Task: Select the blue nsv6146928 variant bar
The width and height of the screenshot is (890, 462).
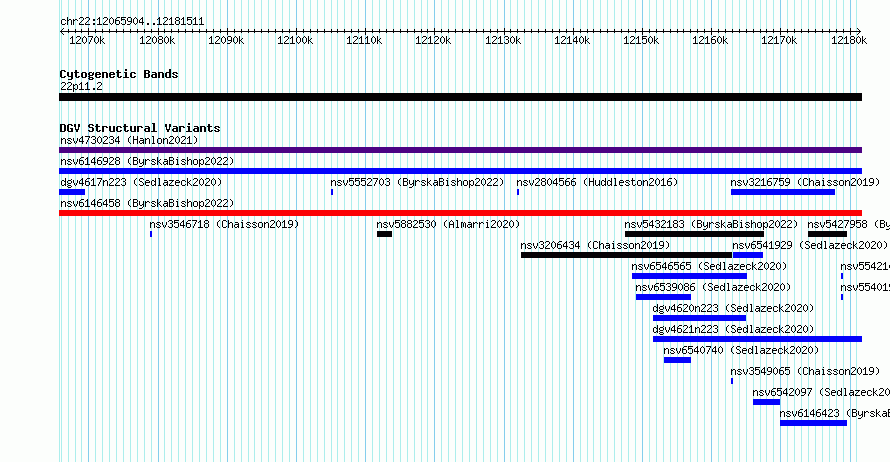Action: click(x=460, y=171)
